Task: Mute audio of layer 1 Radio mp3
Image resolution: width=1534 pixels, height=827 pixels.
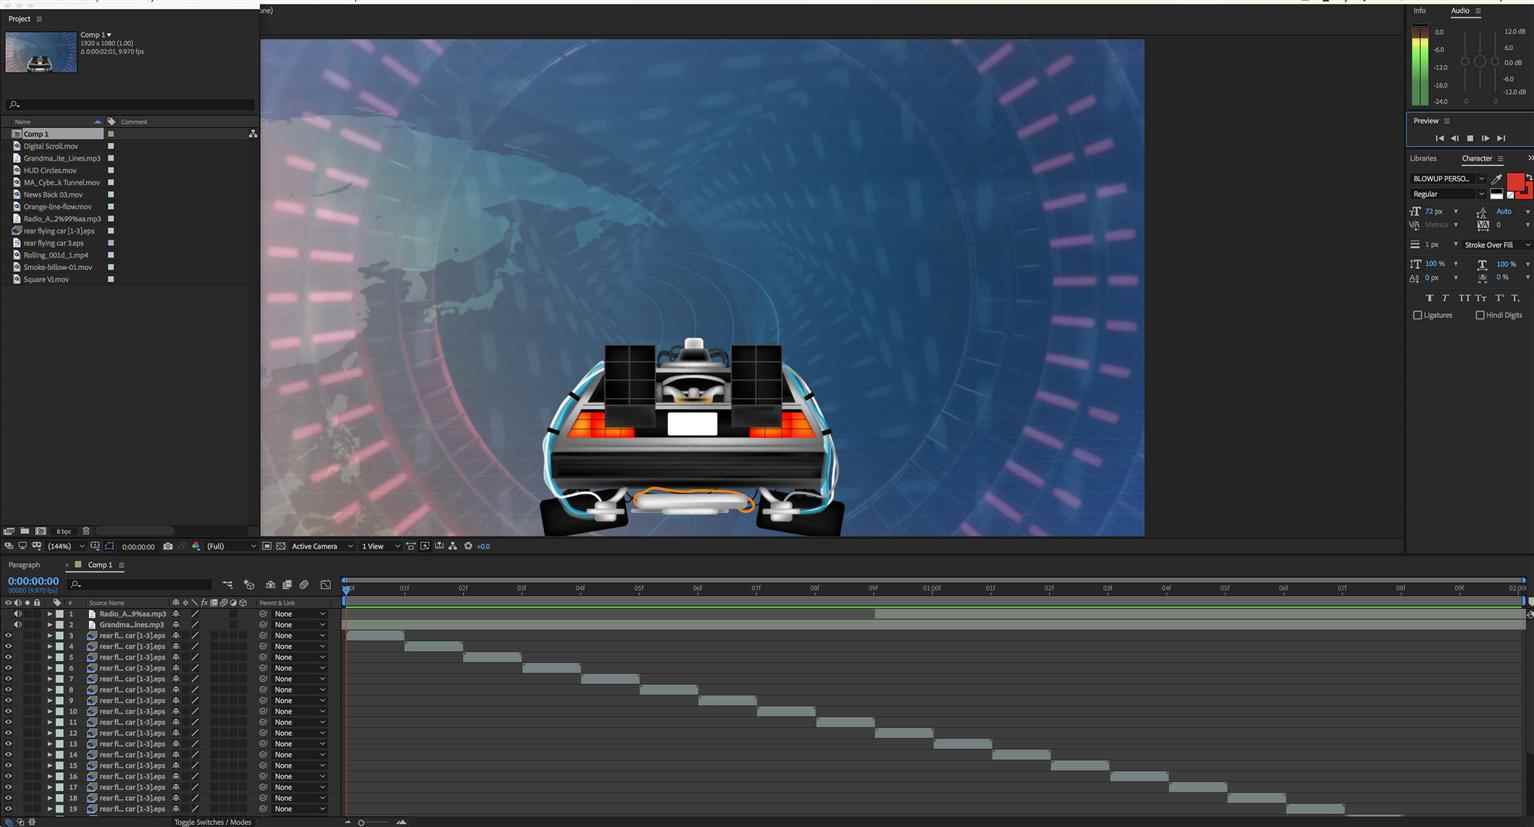Action: (17, 614)
